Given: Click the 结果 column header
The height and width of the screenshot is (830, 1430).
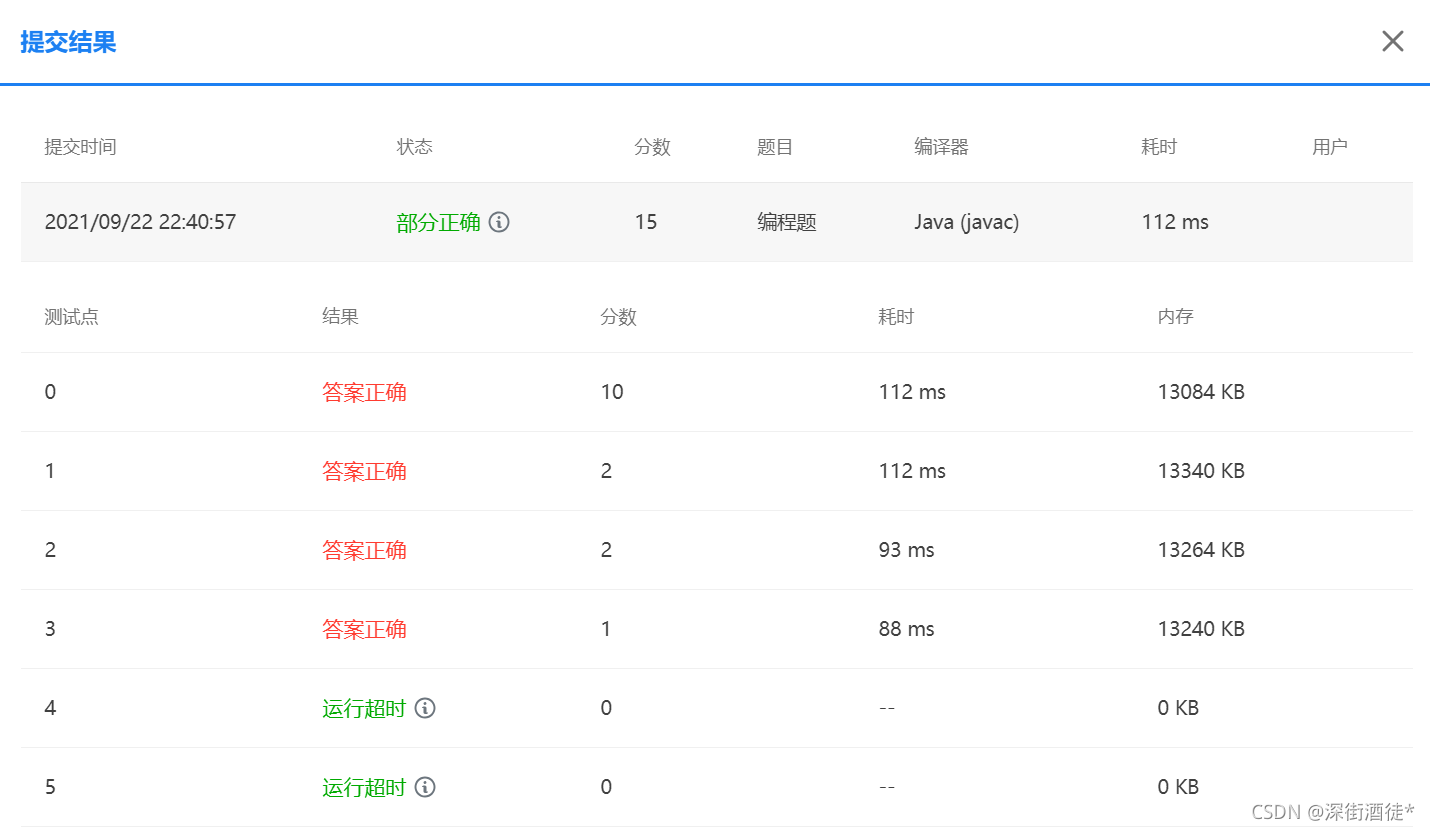Looking at the screenshot, I should [340, 317].
